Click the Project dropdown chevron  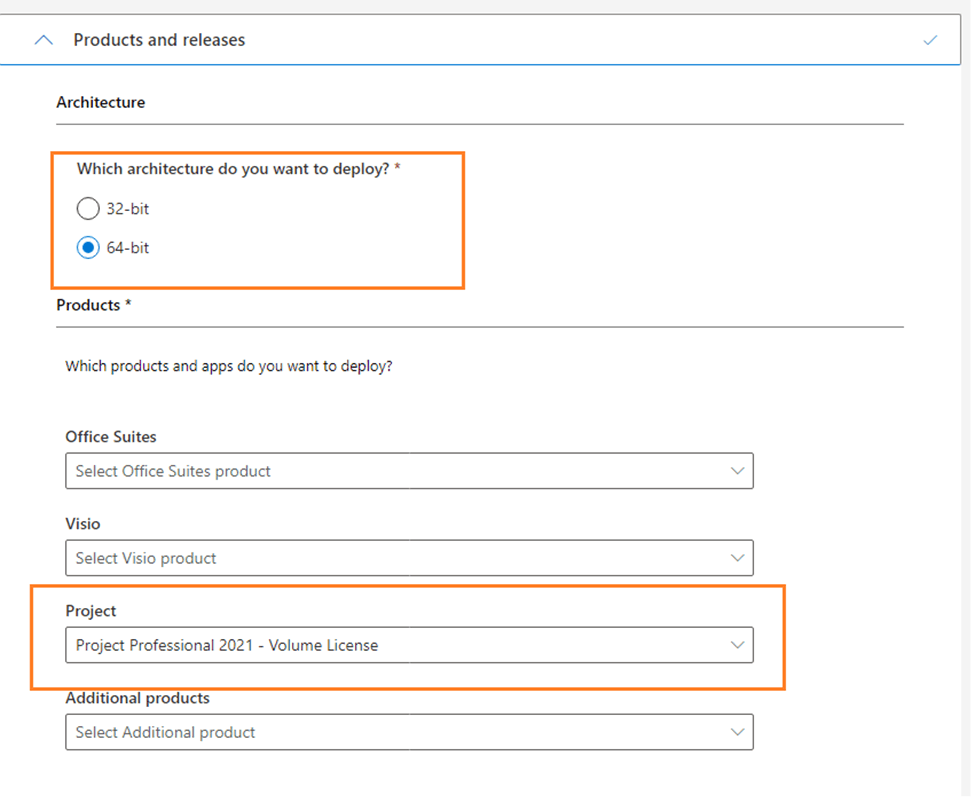coord(738,644)
